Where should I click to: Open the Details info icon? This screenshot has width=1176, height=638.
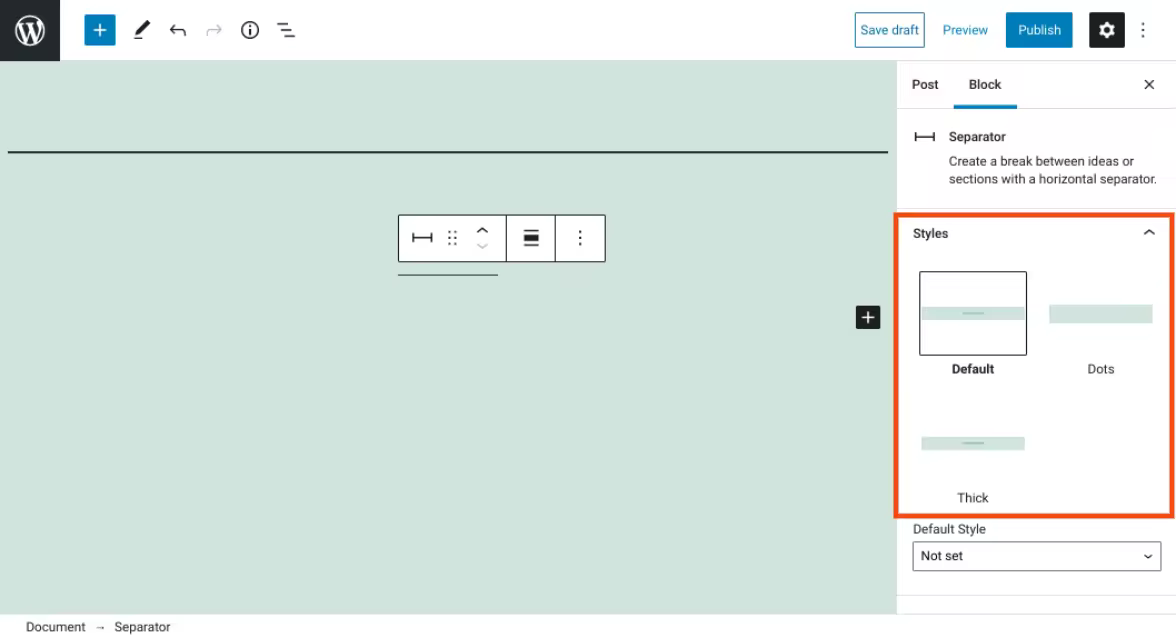[x=250, y=30]
